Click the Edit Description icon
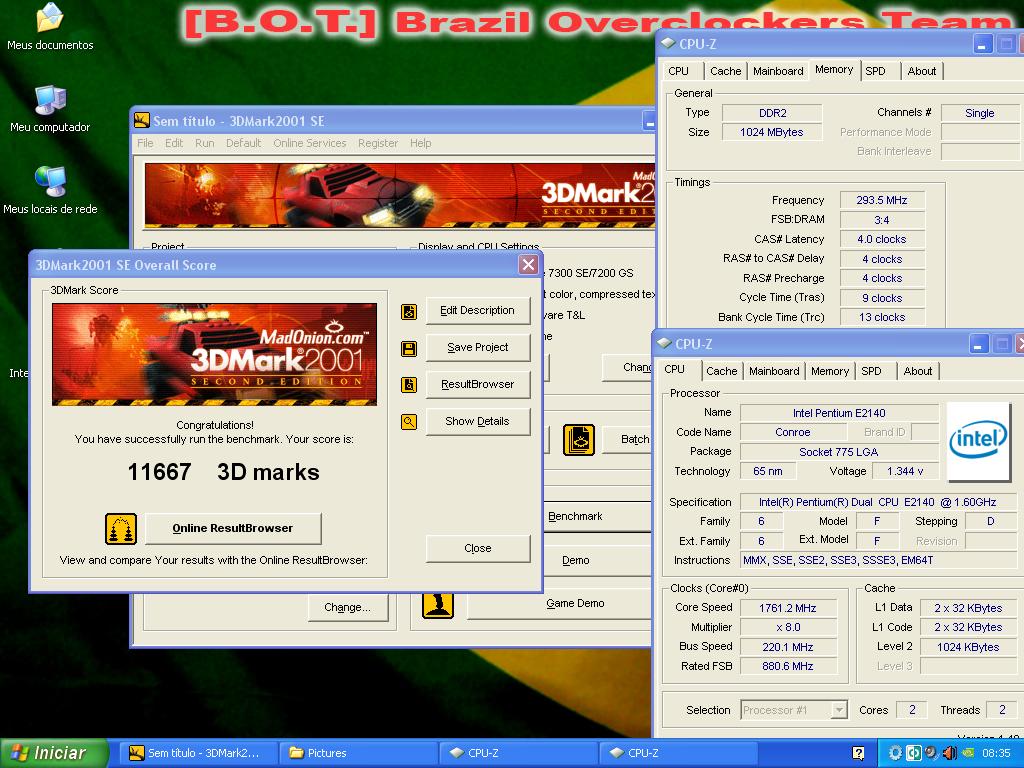Viewport: 1024px width, 768px height. coord(409,312)
